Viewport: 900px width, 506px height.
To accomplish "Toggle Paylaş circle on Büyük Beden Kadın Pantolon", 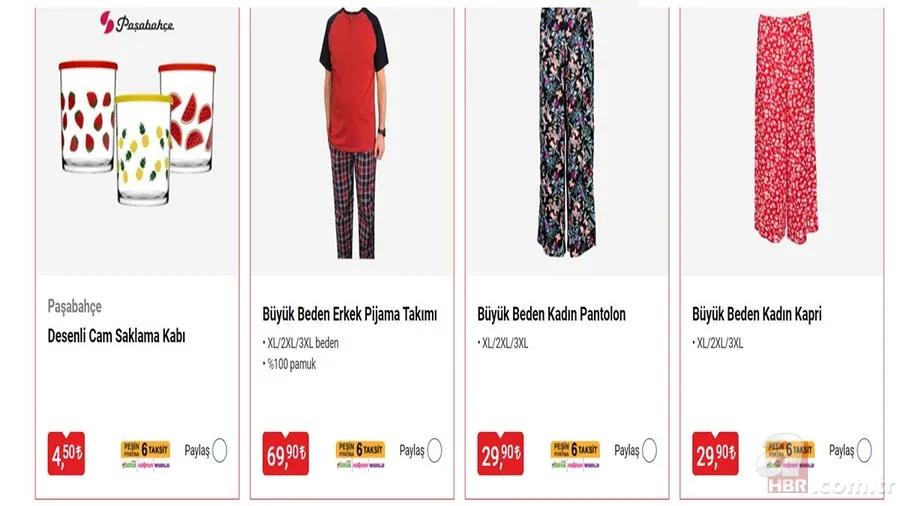I will tap(649, 450).
